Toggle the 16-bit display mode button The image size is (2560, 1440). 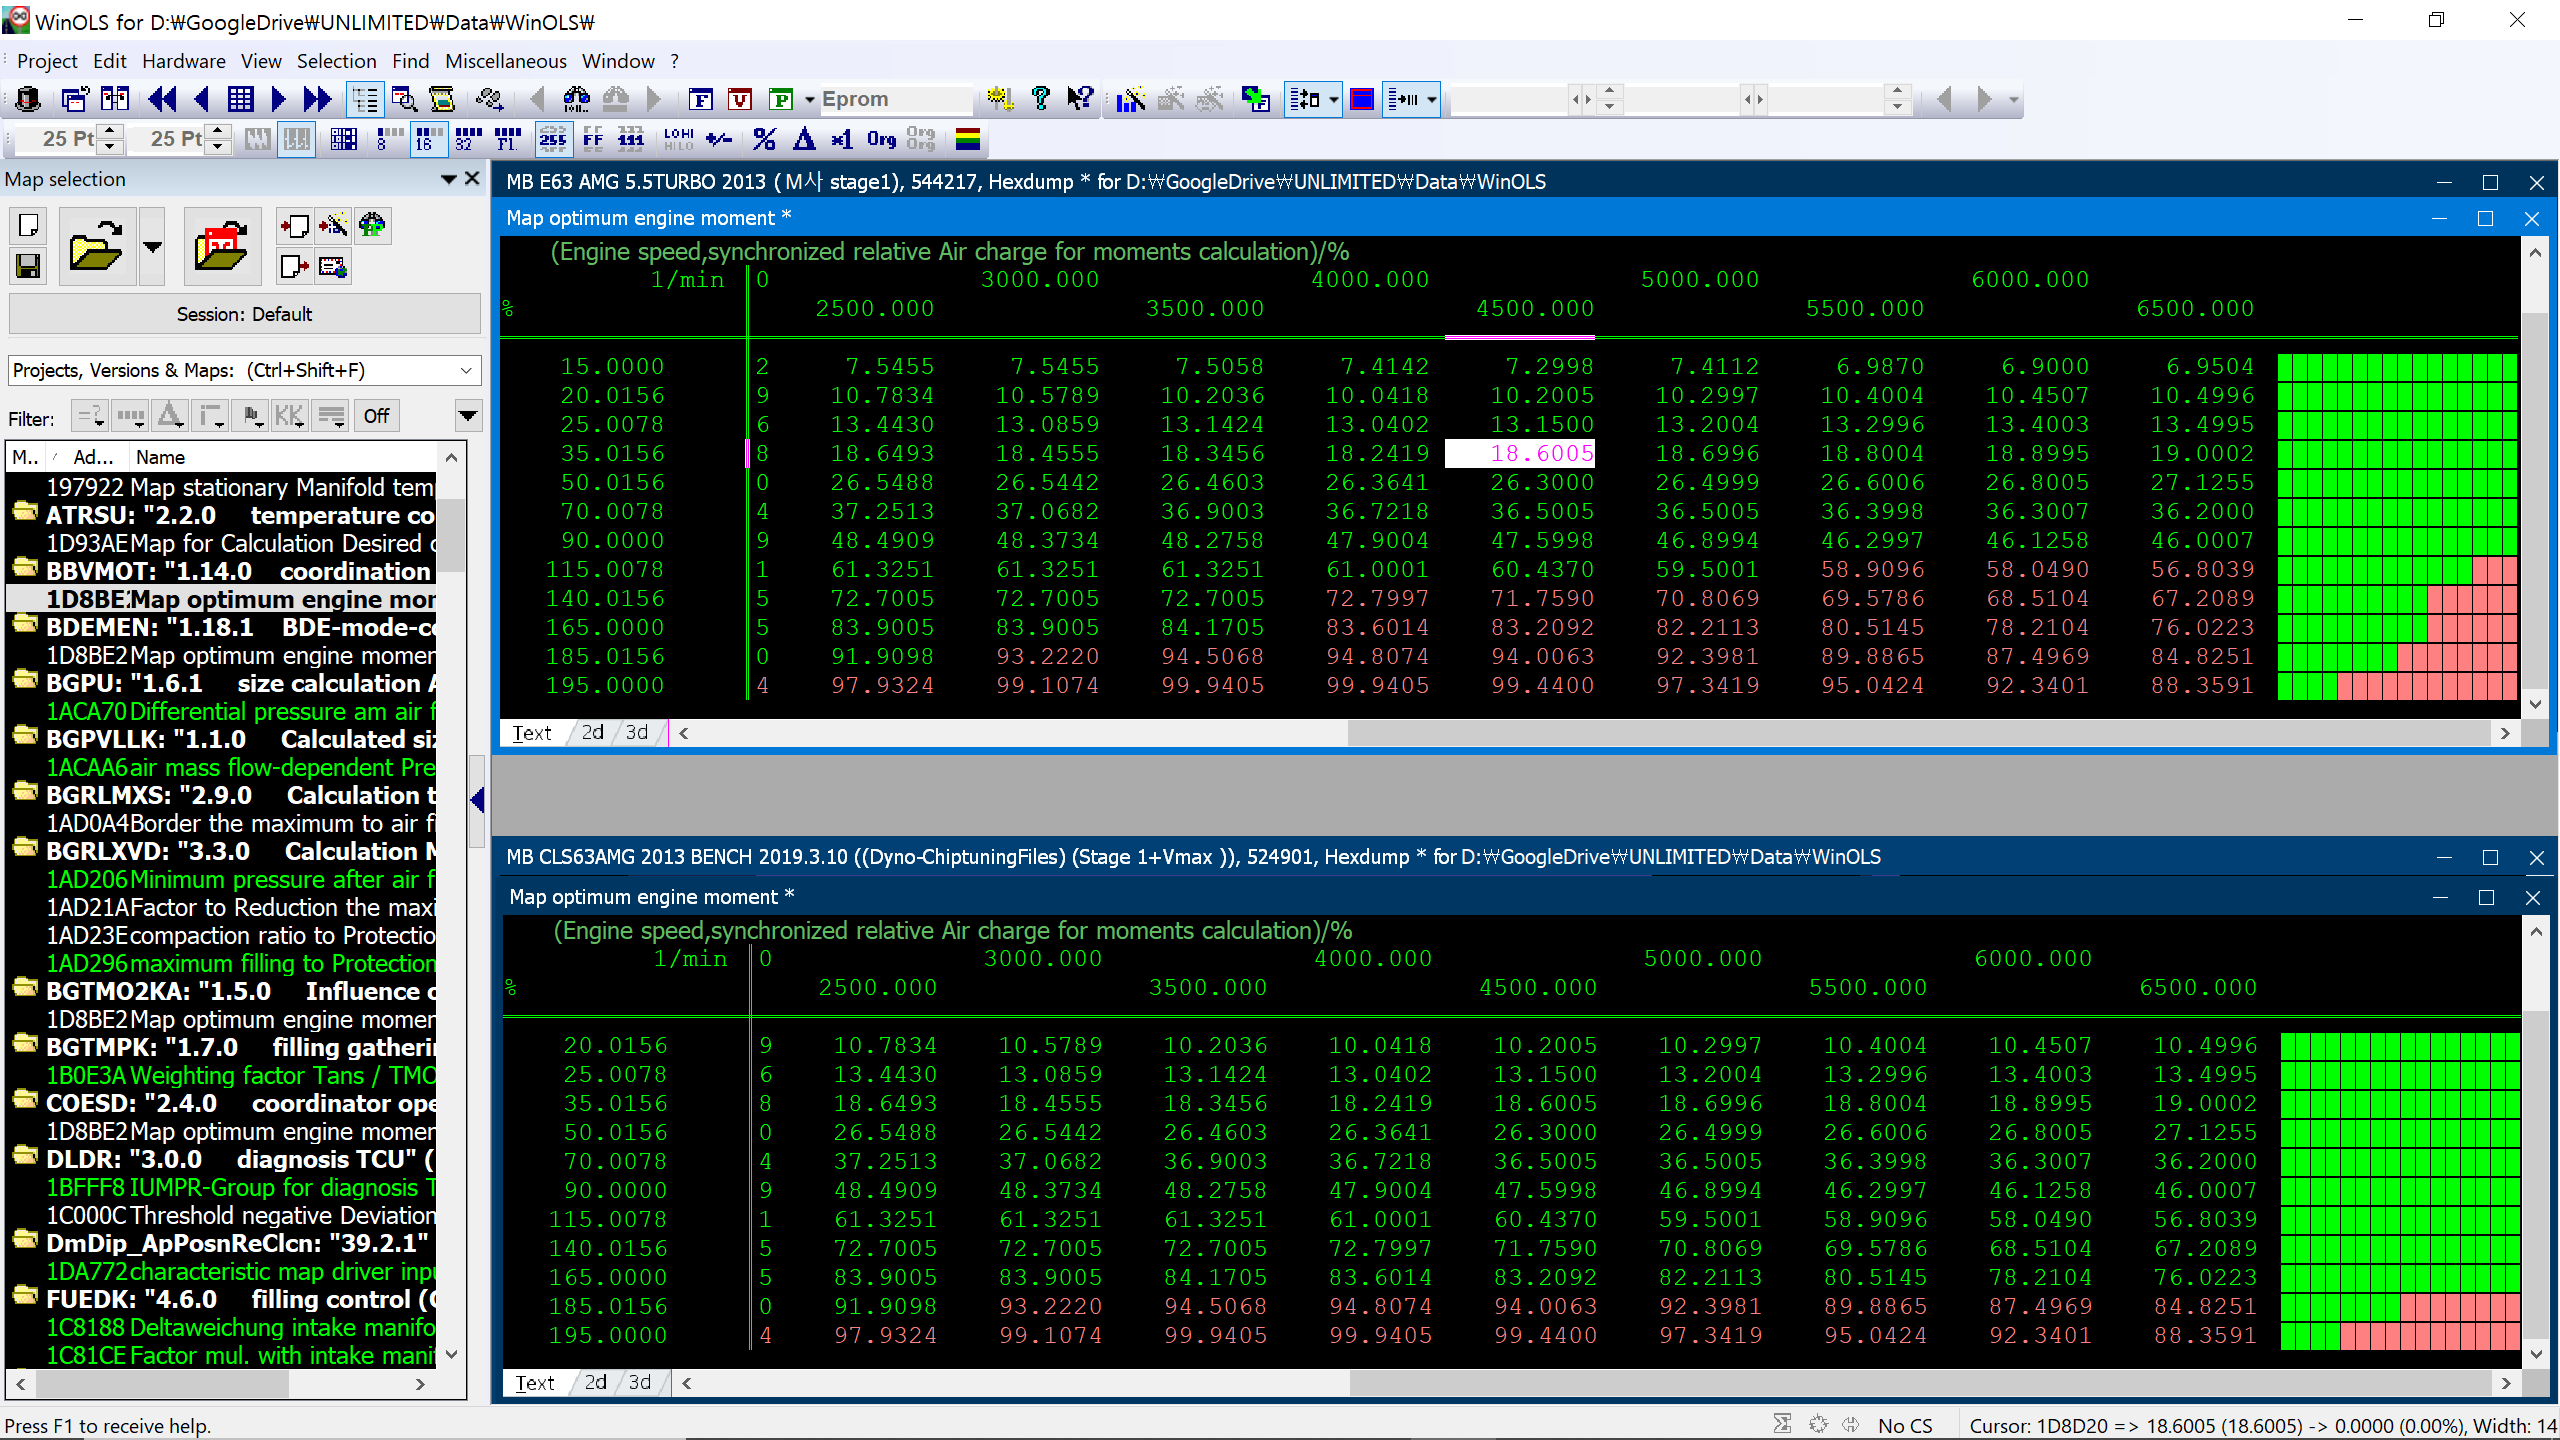(x=429, y=139)
